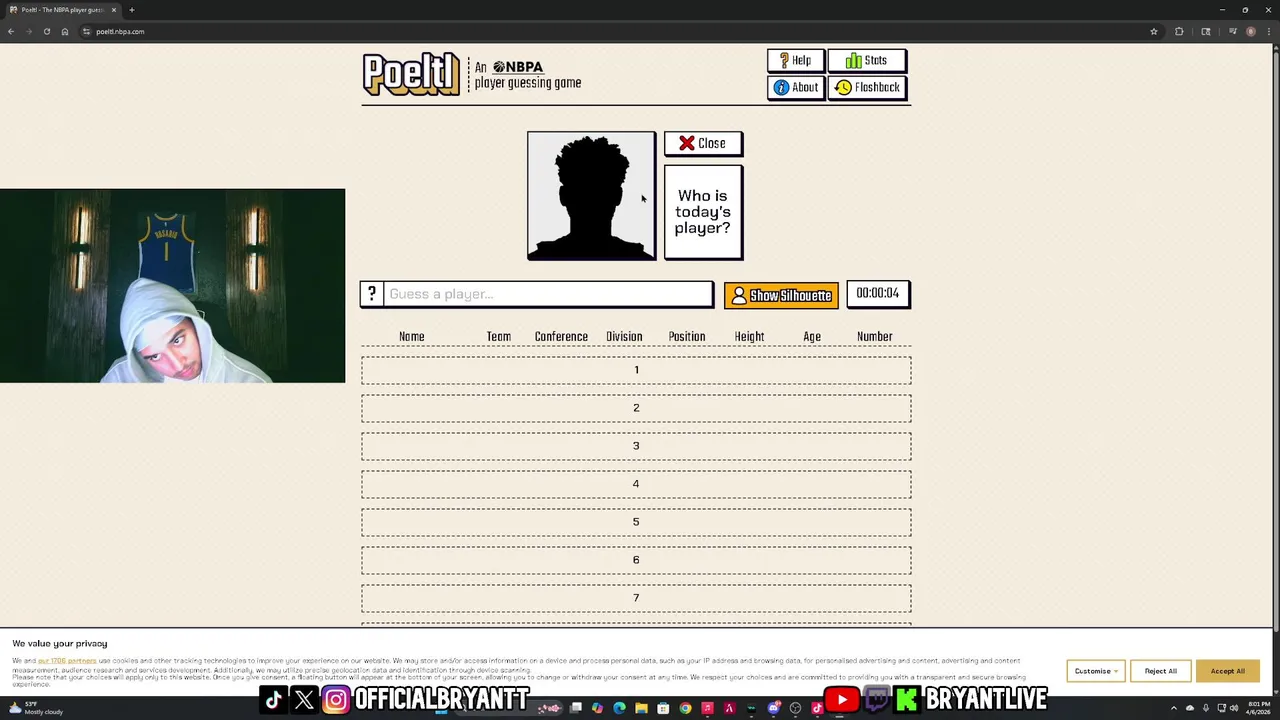Viewport: 1280px width, 720px height.
Task: Open the 'our 1706 partners' link
Action: [x=67, y=661]
